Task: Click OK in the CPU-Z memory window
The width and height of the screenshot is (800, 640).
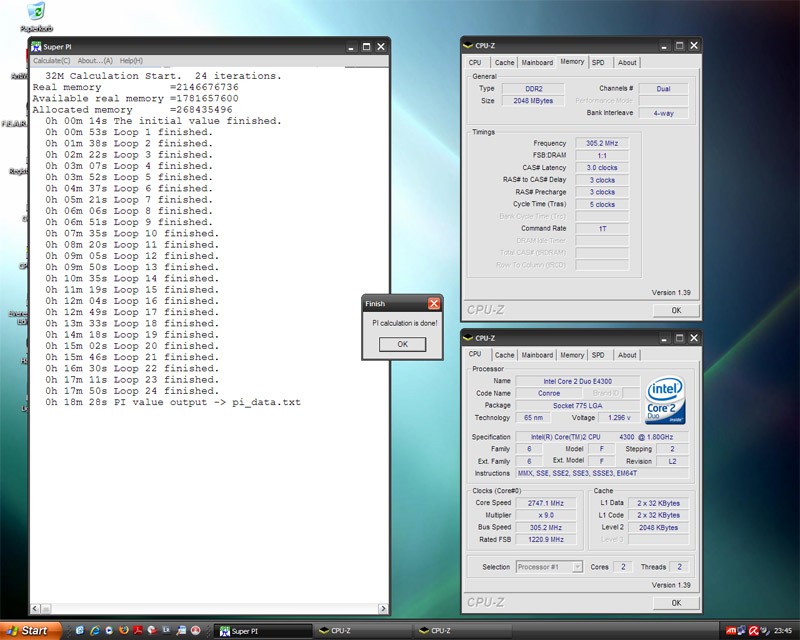Action: (676, 310)
